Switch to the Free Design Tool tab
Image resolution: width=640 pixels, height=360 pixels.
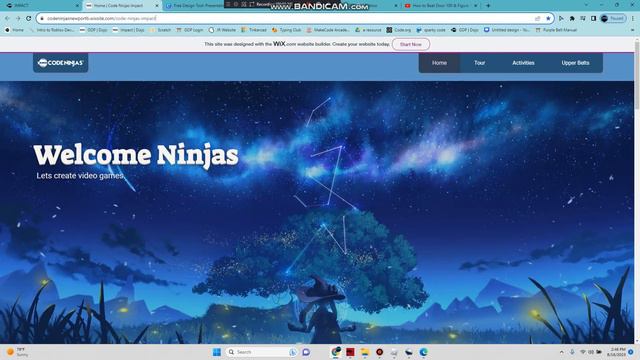tap(195, 6)
